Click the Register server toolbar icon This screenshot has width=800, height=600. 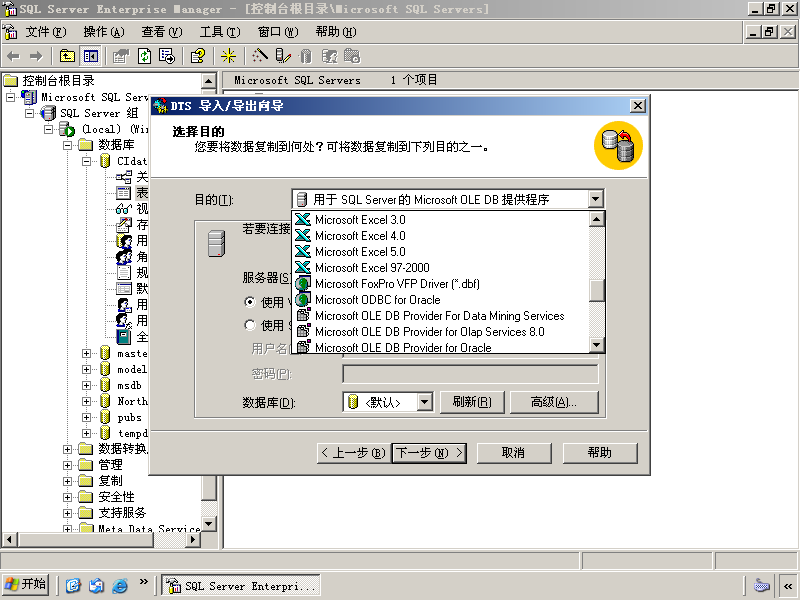coord(283,56)
